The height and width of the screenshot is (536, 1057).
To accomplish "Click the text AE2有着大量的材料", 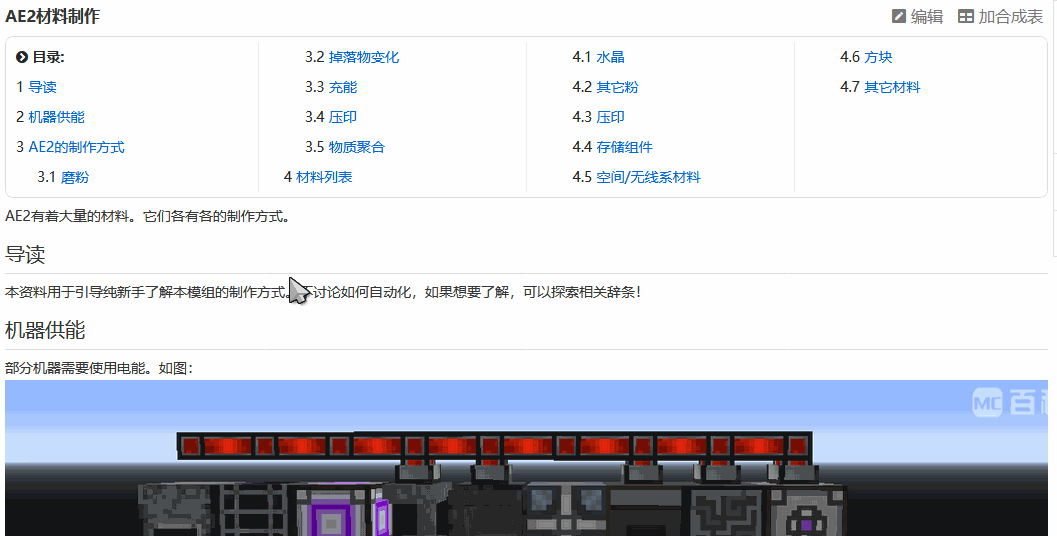I will (x=67, y=217).
